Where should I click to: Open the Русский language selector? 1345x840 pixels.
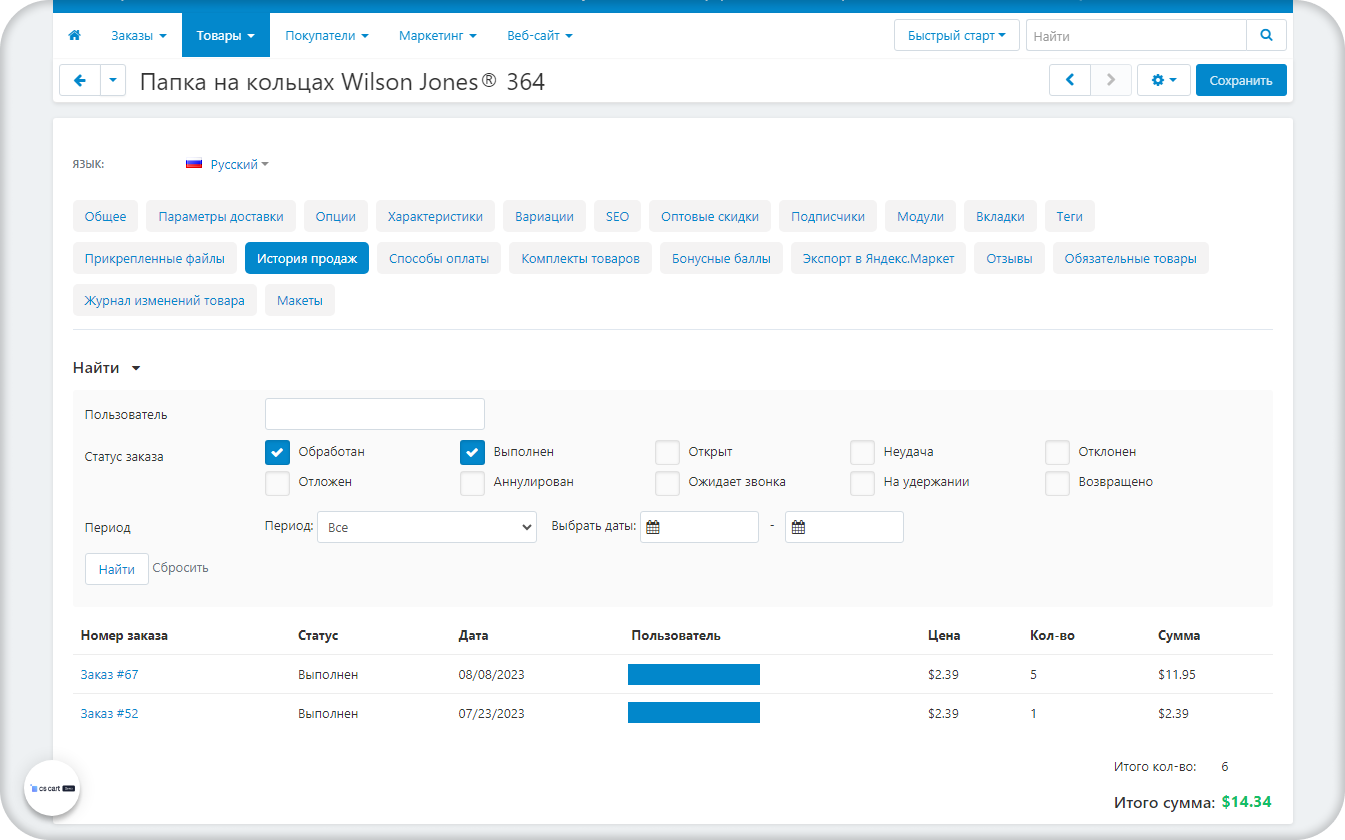tap(239, 164)
